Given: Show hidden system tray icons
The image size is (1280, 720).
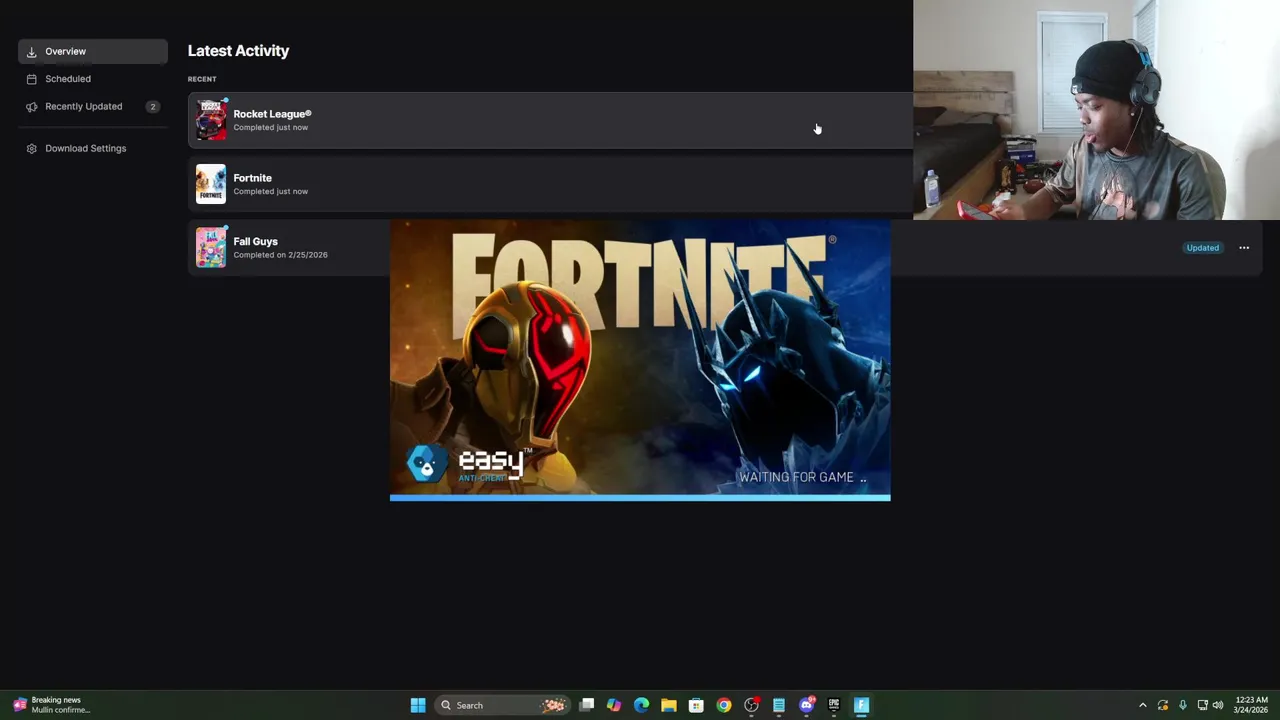Looking at the screenshot, I should (x=1143, y=705).
